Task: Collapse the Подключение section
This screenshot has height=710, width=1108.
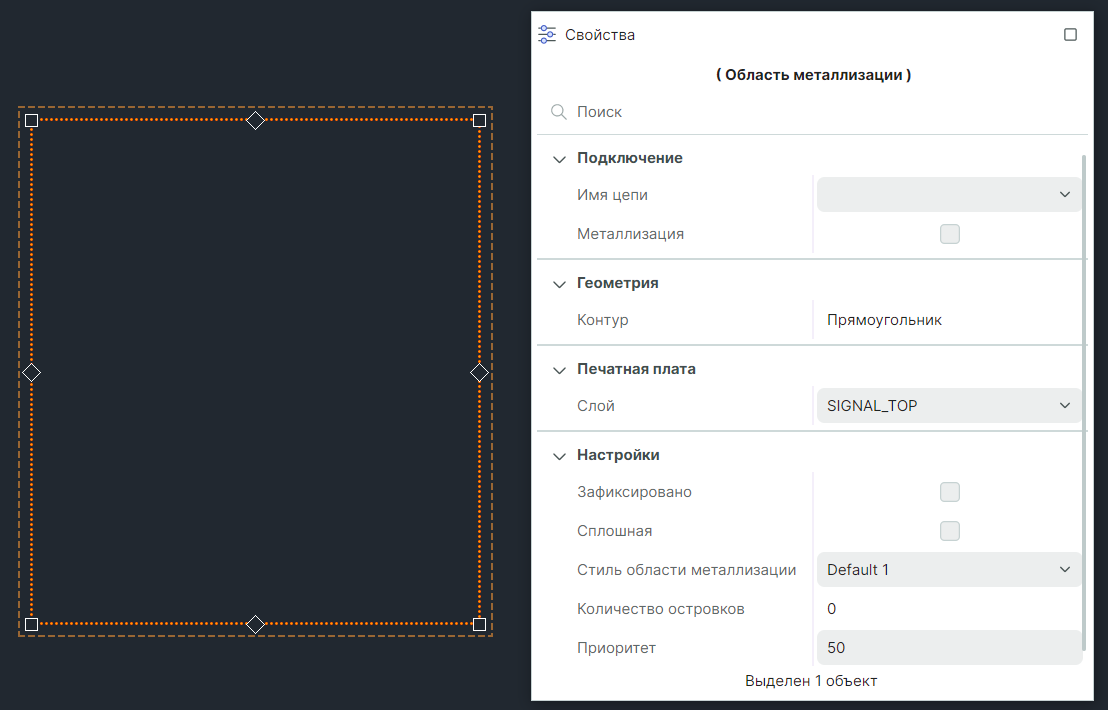Action: pos(559,158)
